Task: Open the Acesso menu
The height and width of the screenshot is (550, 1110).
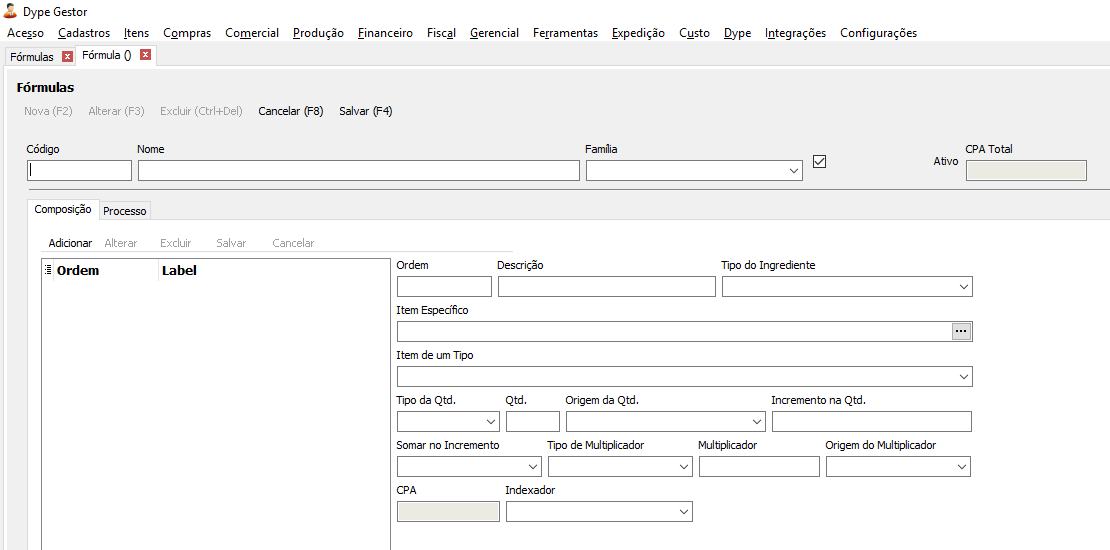Action: point(25,33)
